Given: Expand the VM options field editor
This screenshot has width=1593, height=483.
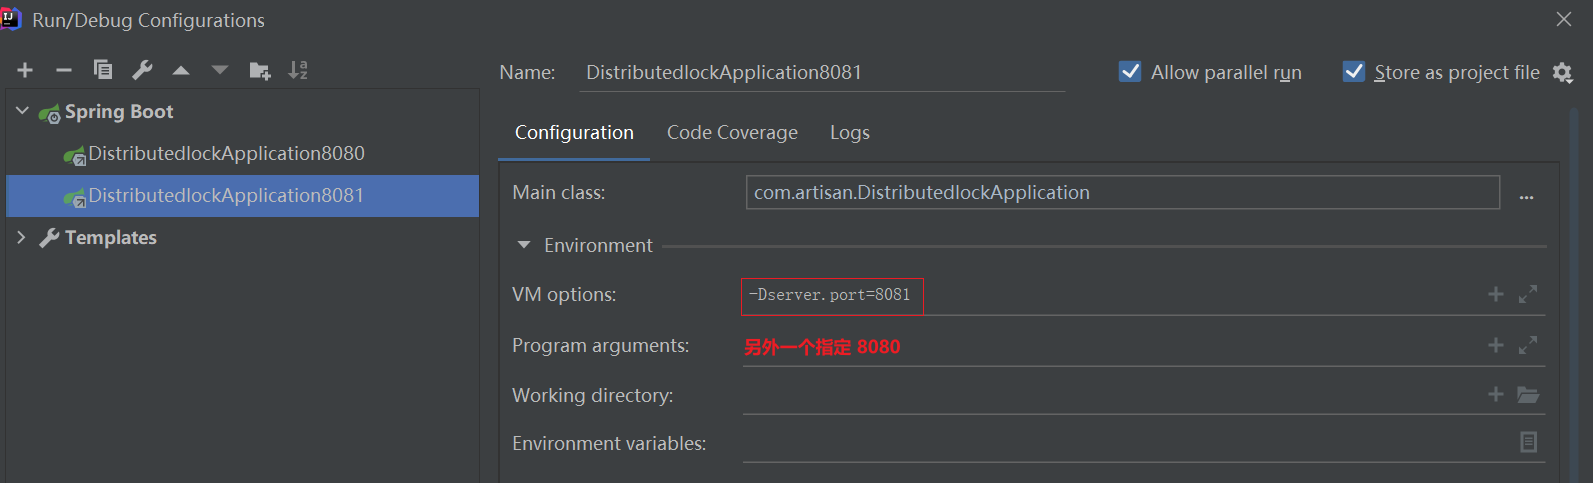Looking at the screenshot, I should click(1528, 294).
